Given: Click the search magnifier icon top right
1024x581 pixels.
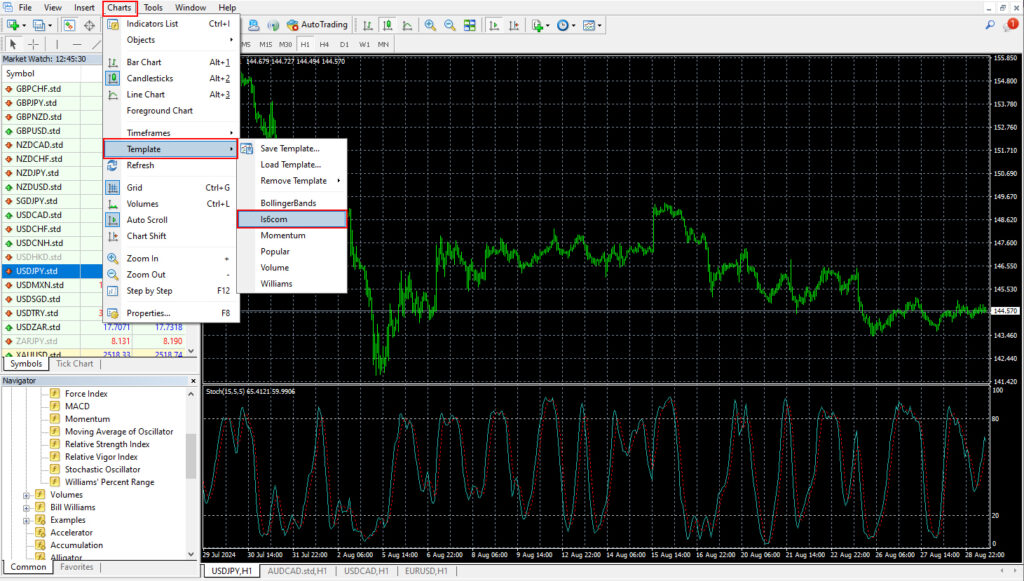Looking at the screenshot, I should [x=990, y=25].
